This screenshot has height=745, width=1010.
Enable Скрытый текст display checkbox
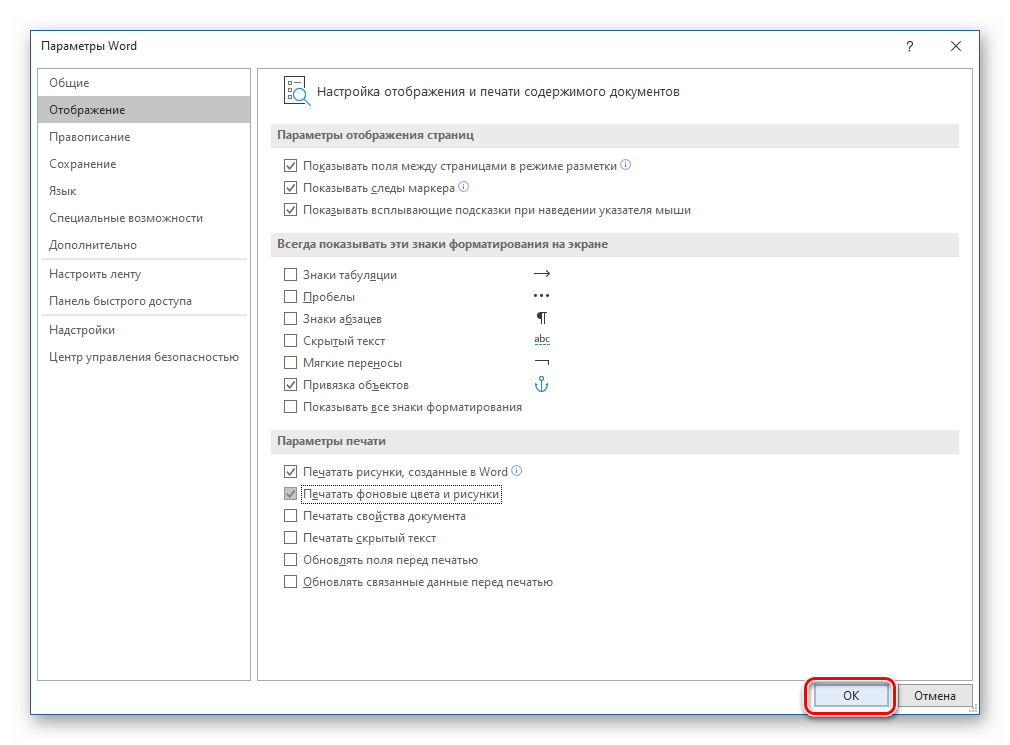[291, 341]
